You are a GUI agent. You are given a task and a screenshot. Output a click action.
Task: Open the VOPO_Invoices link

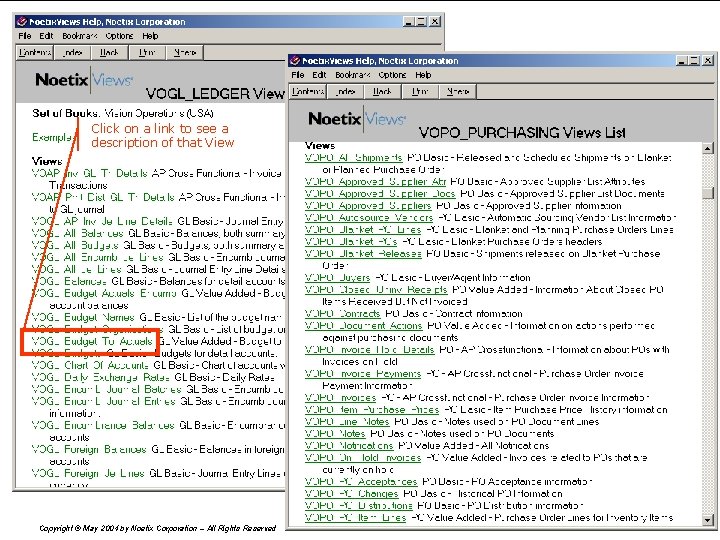340,398
